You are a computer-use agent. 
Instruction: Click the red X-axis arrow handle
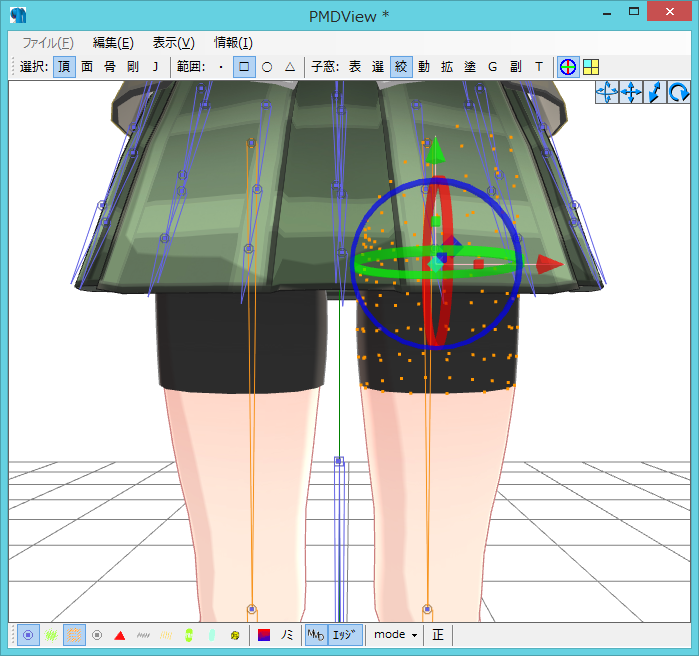(x=551, y=264)
